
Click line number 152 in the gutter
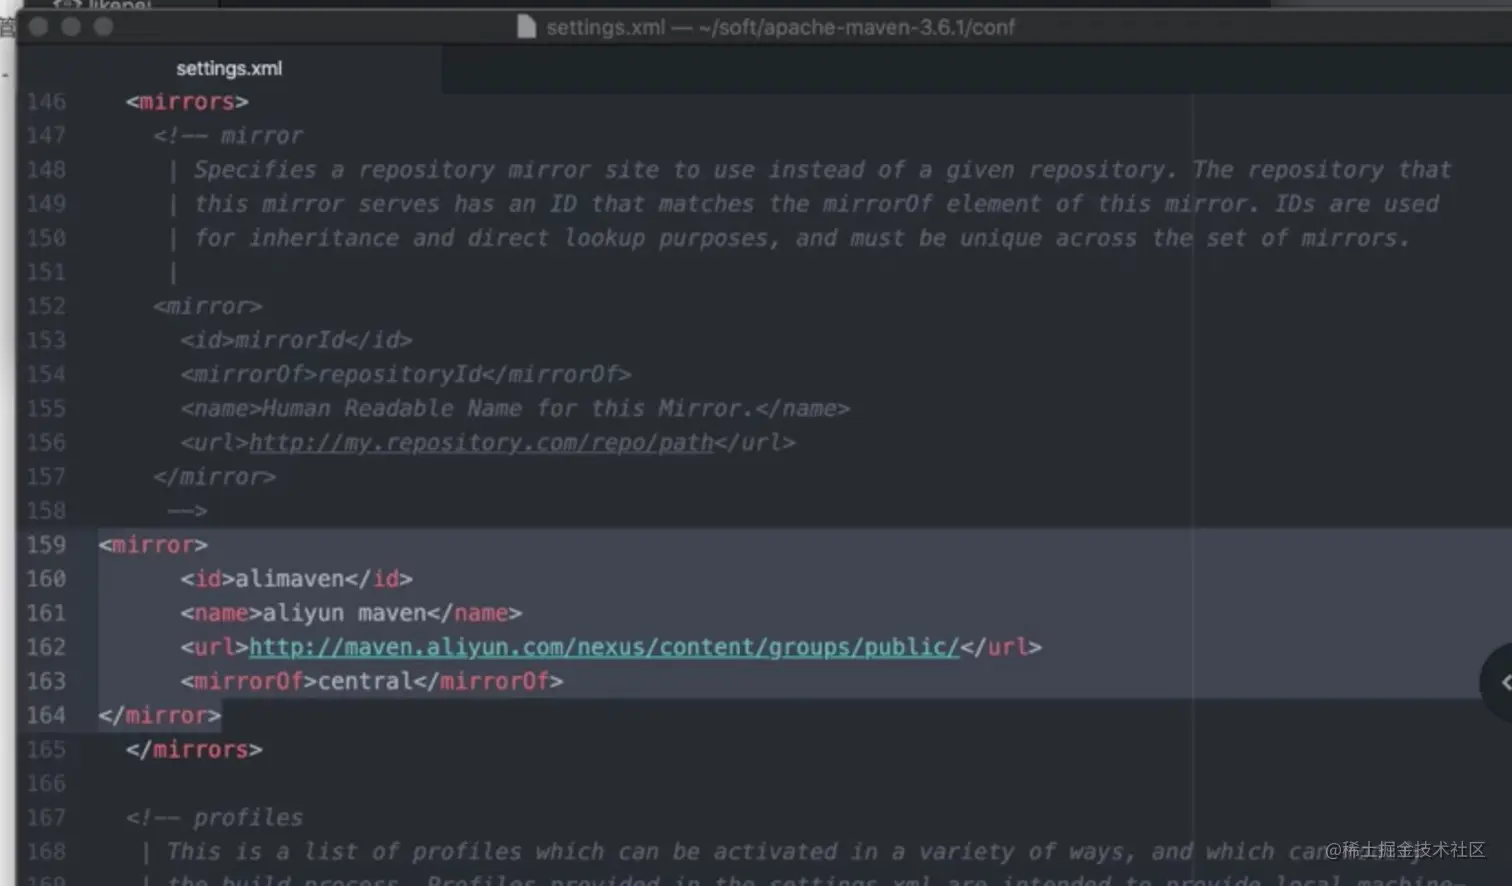point(46,306)
